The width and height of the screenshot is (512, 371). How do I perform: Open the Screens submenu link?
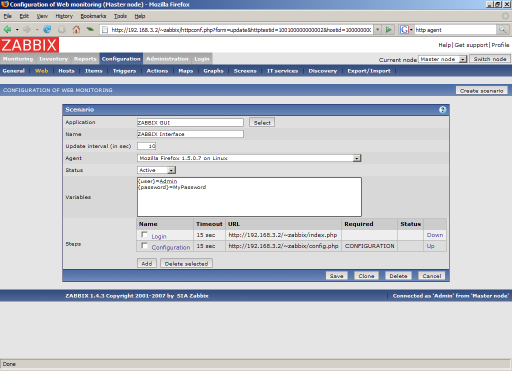click(x=245, y=71)
